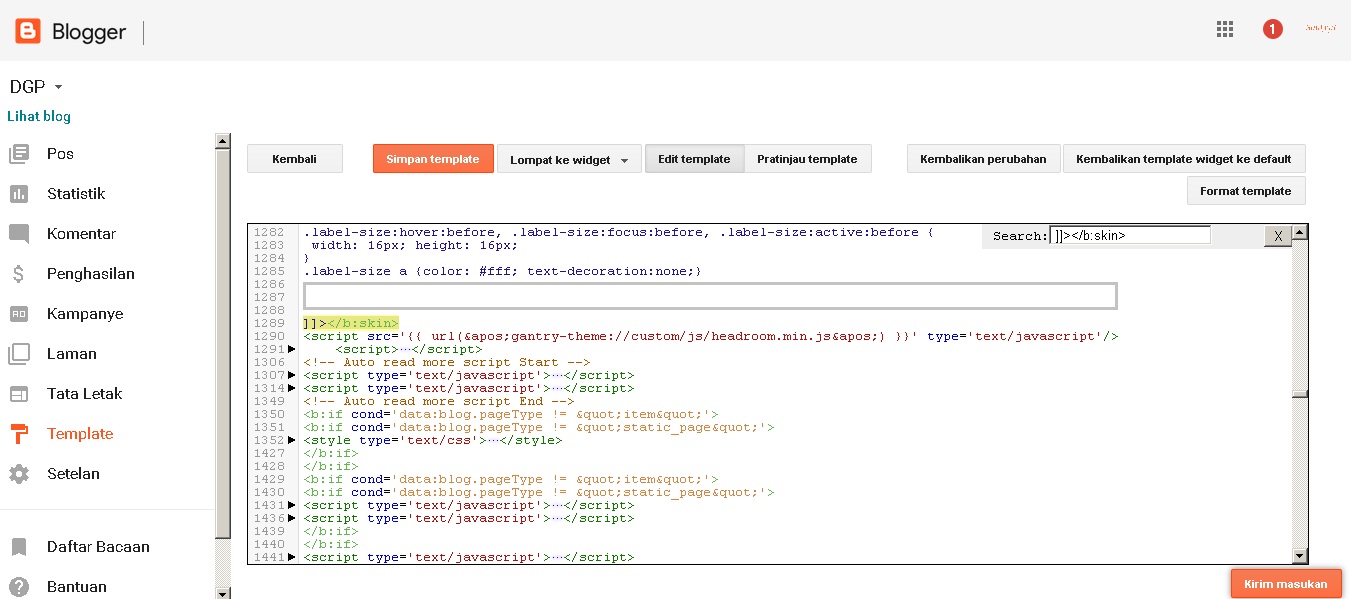
Task: Expand the folded script on line 1314
Action: [292, 389]
